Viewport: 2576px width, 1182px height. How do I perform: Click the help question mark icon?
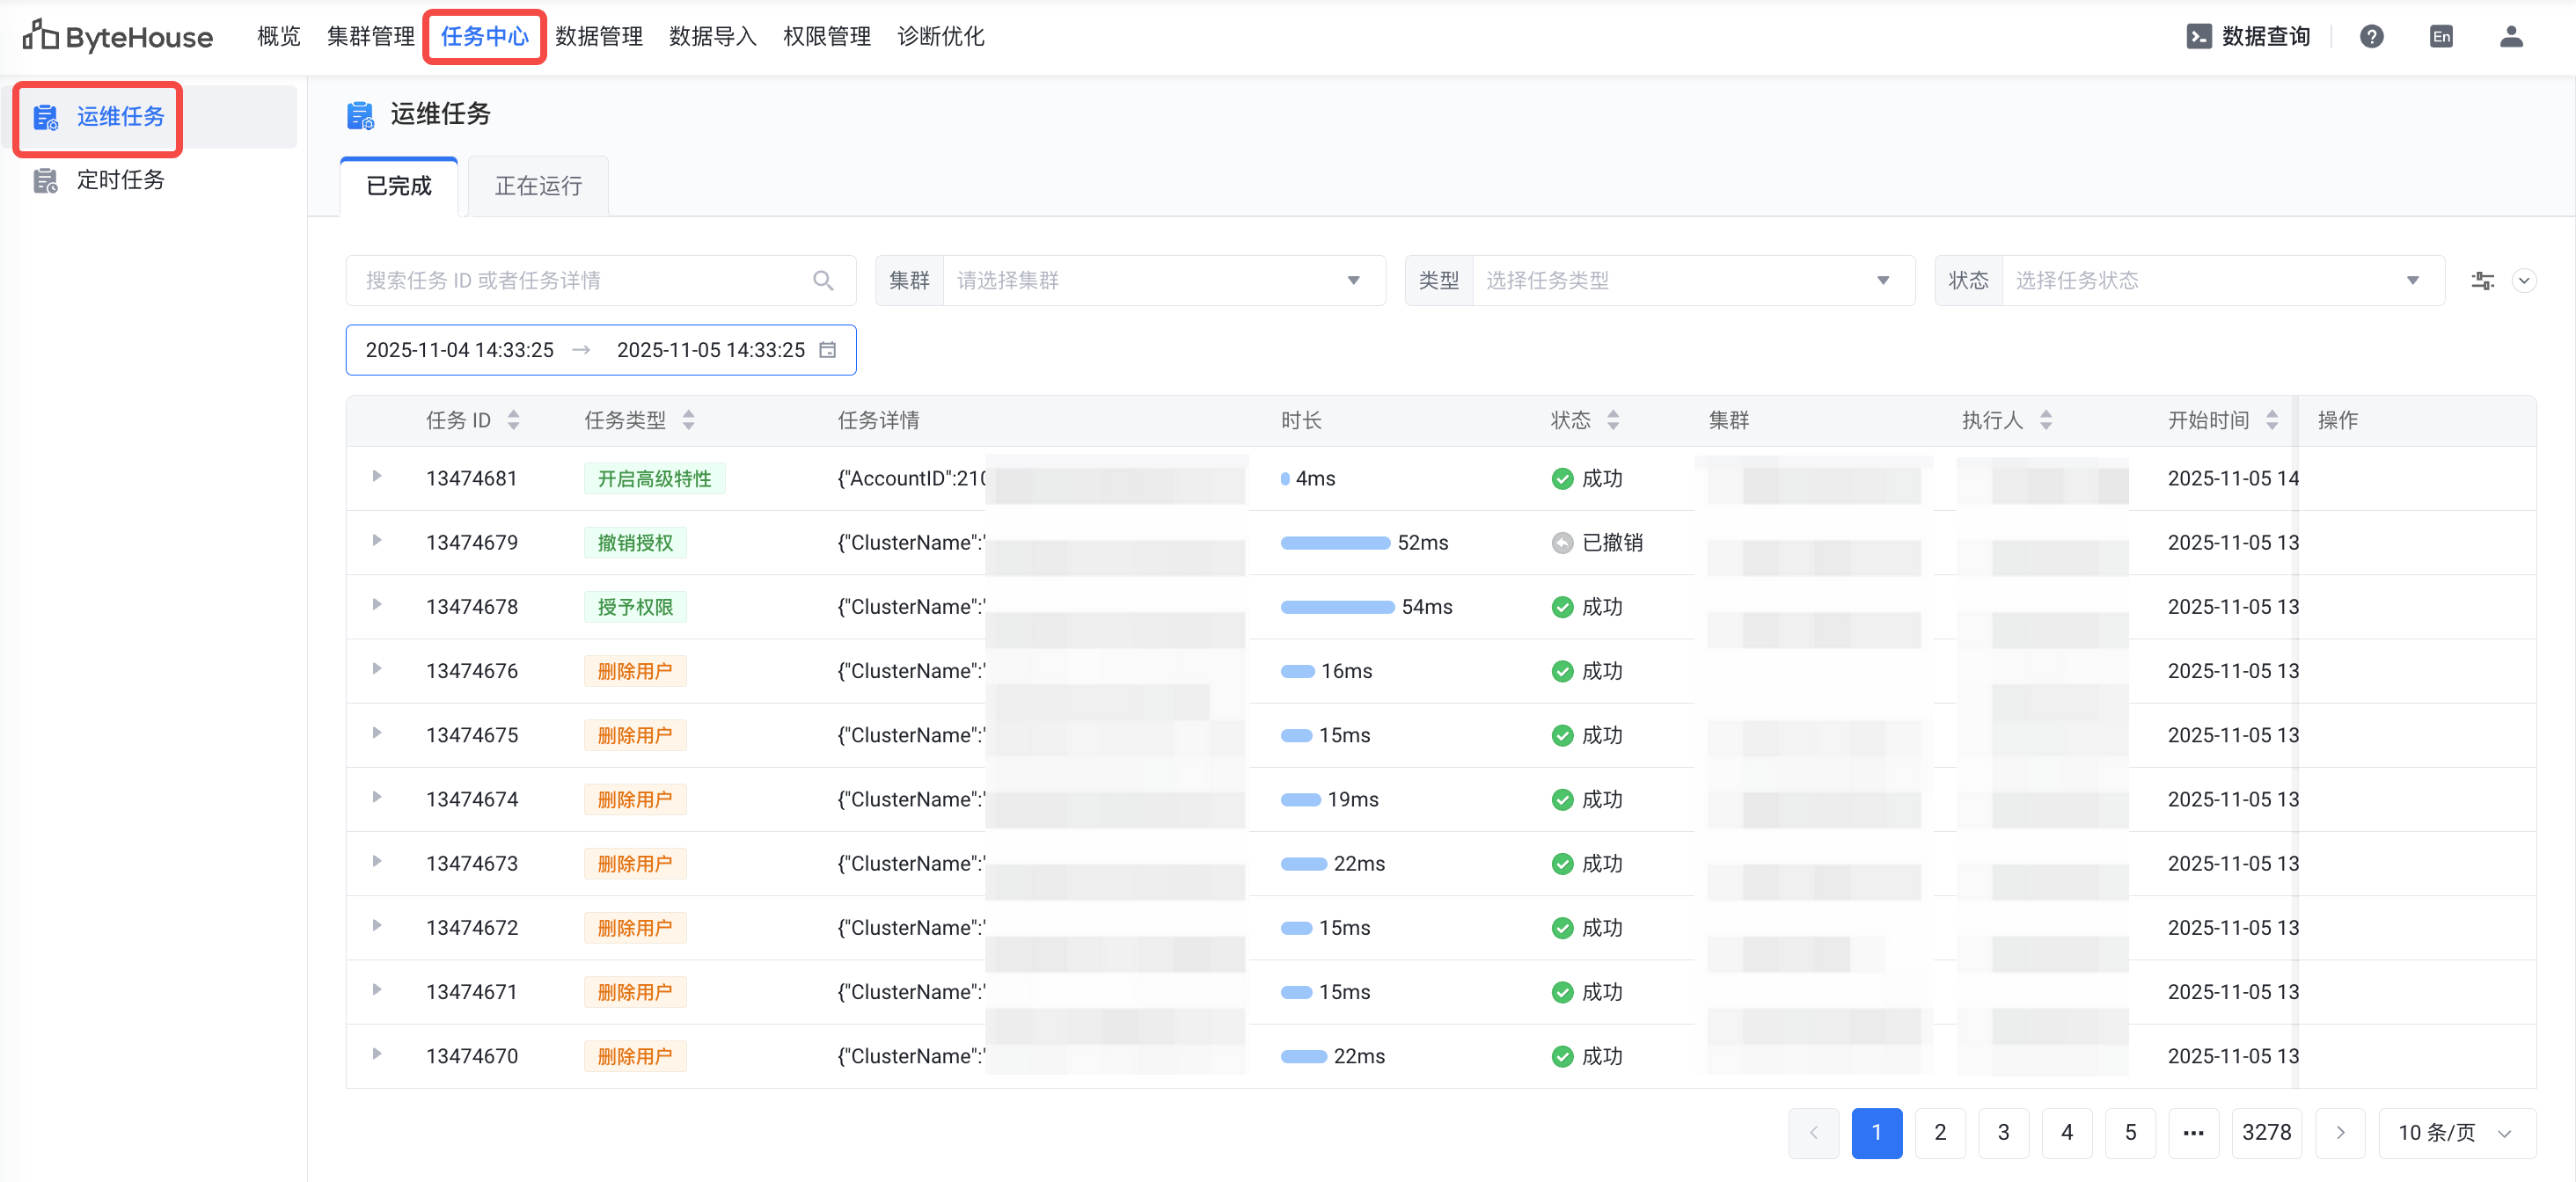point(2371,37)
